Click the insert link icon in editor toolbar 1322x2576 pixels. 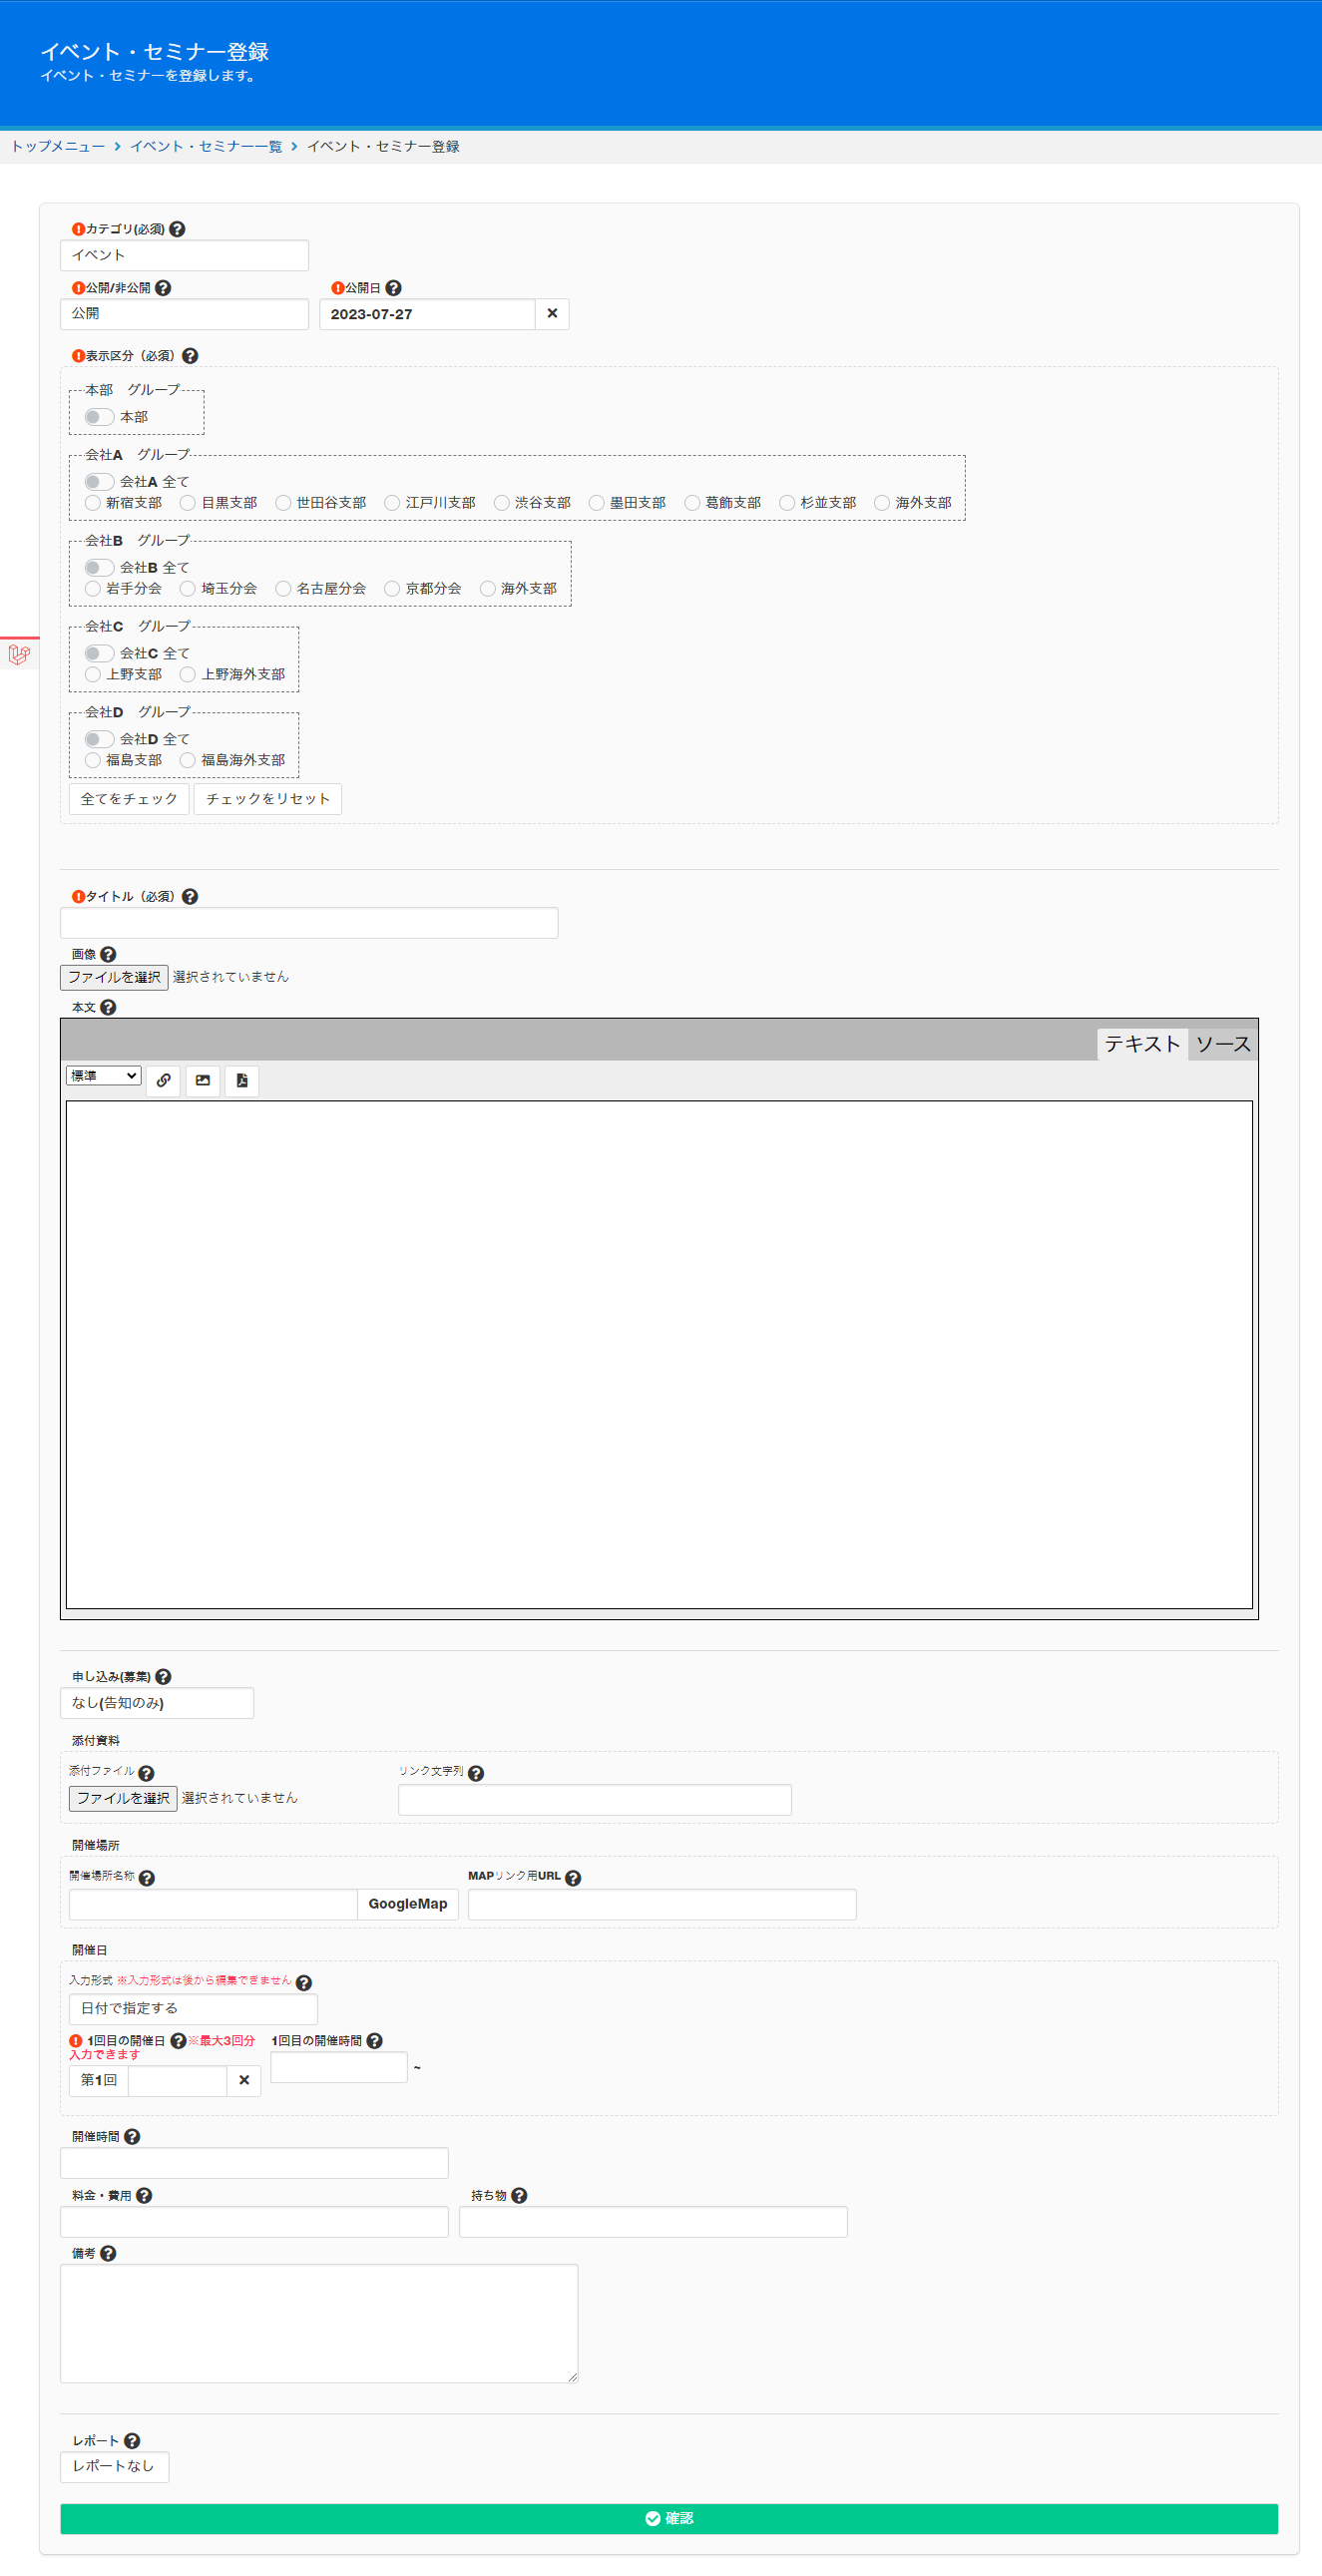(164, 1081)
